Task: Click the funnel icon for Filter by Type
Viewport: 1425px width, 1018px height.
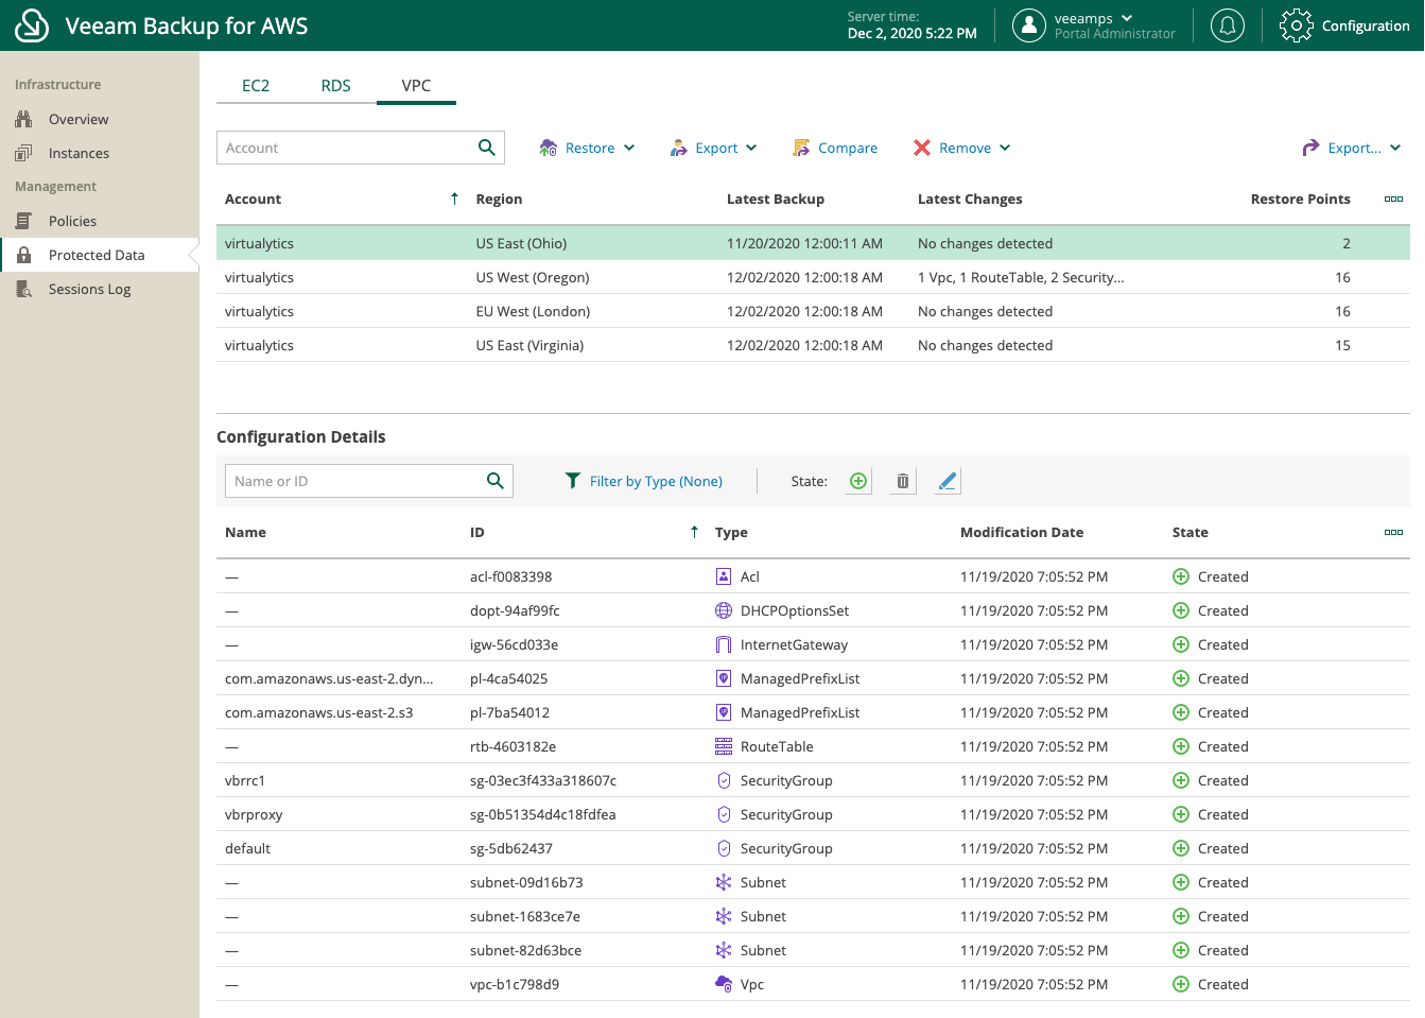Action: click(x=573, y=481)
